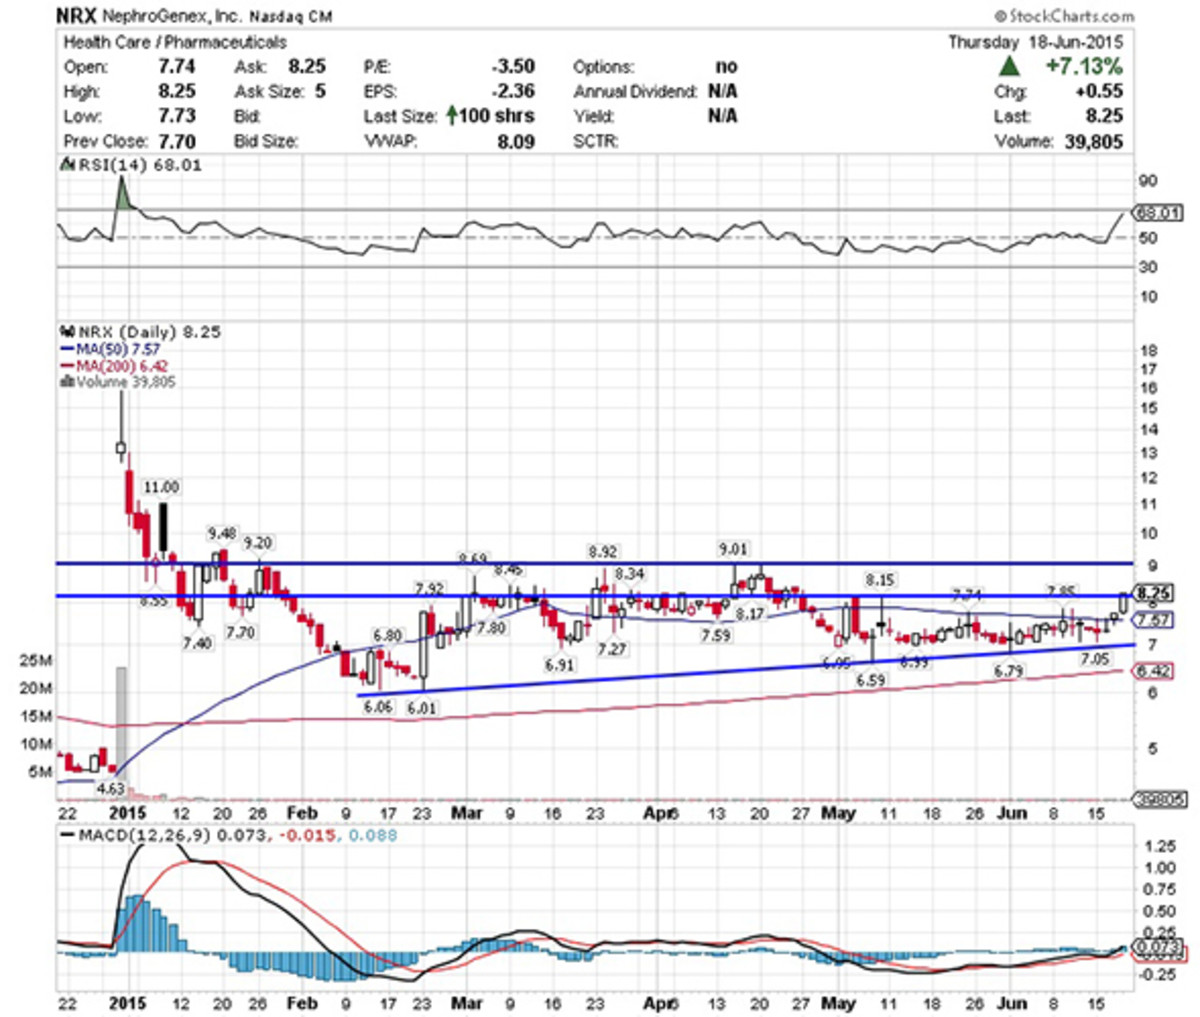
Task: Click the MA(200) 6.42 legend entry
Action: (114, 366)
